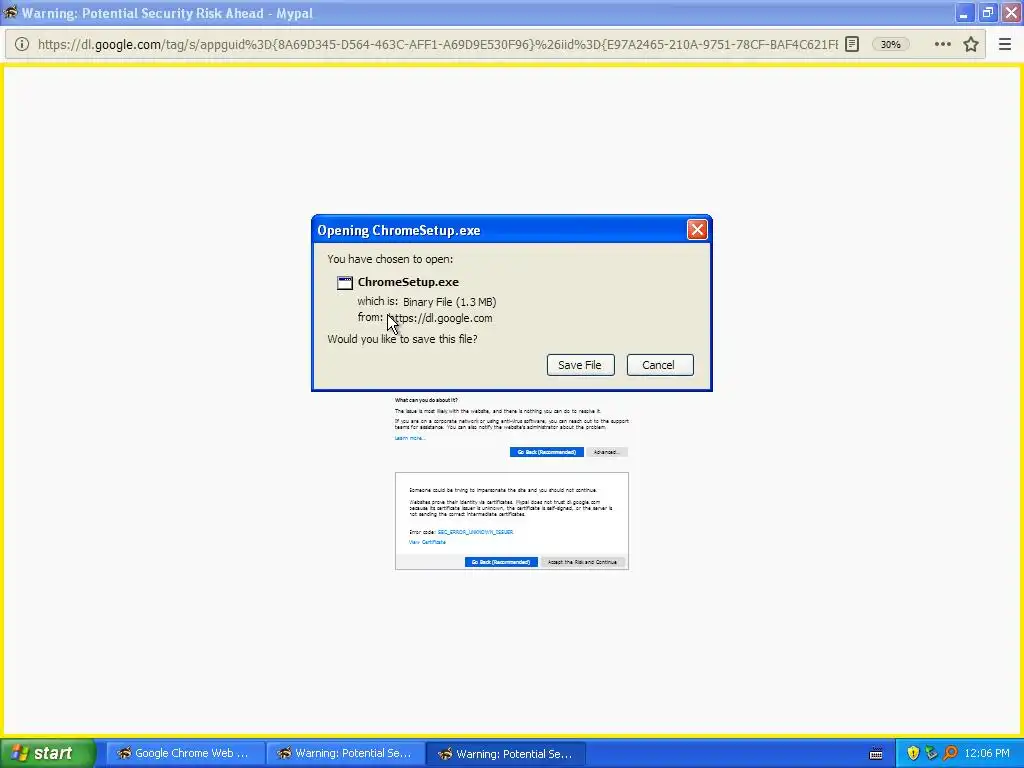
Task: Open the Learn more... link
Action: pos(410,438)
